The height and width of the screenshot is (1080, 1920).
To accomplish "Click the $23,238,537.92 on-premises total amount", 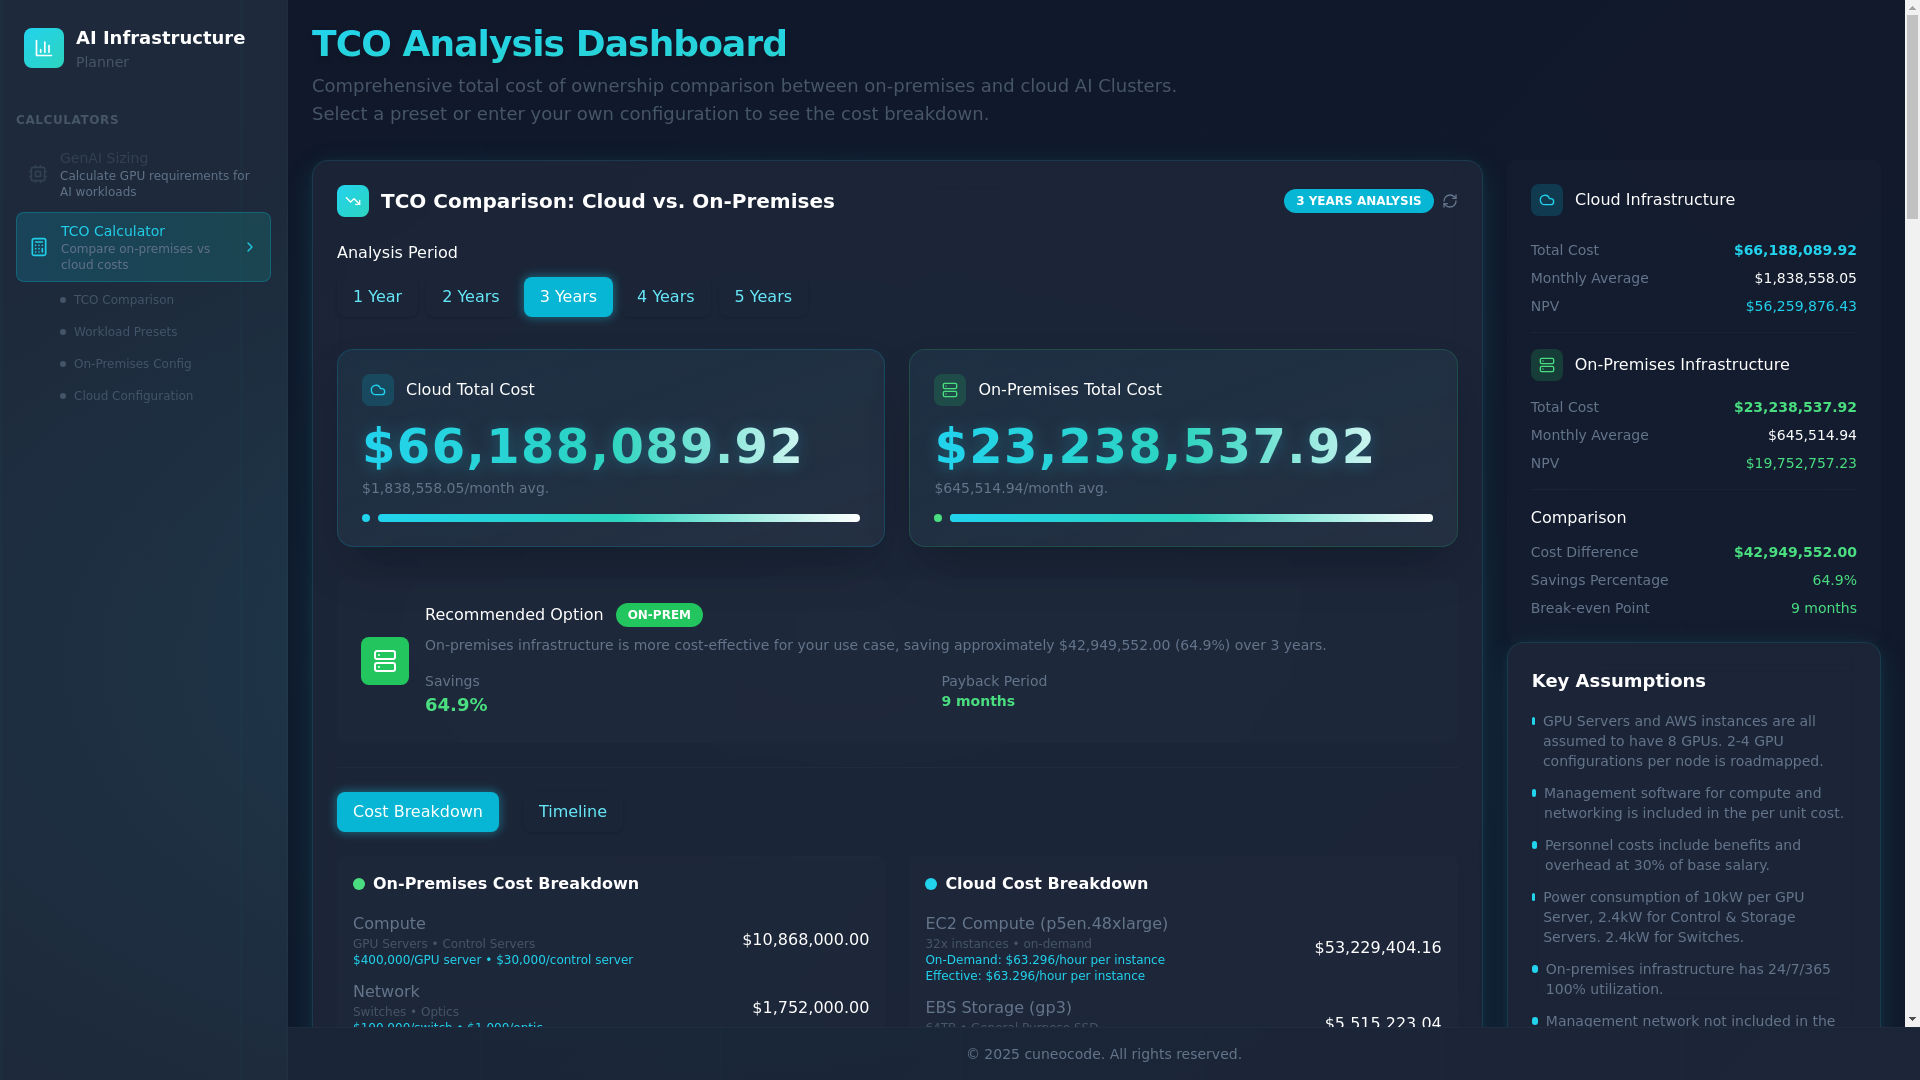I will point(1155,447).
